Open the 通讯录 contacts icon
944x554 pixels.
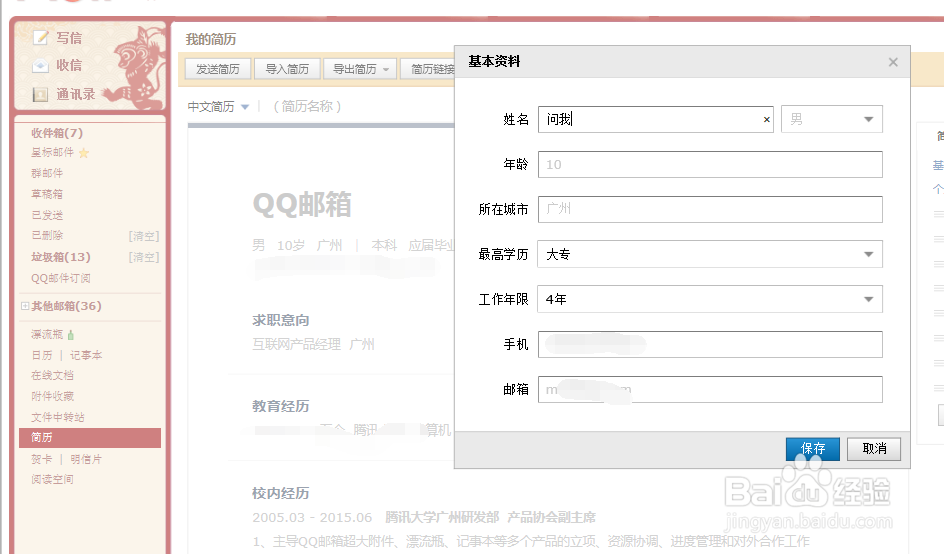coord(40,95)
